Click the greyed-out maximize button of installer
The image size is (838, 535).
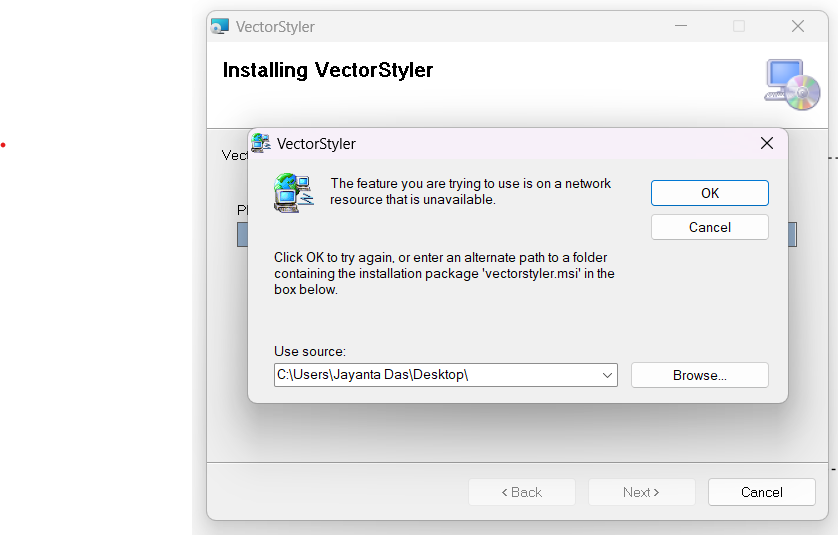pyautogui.click(x=739, y=27)
